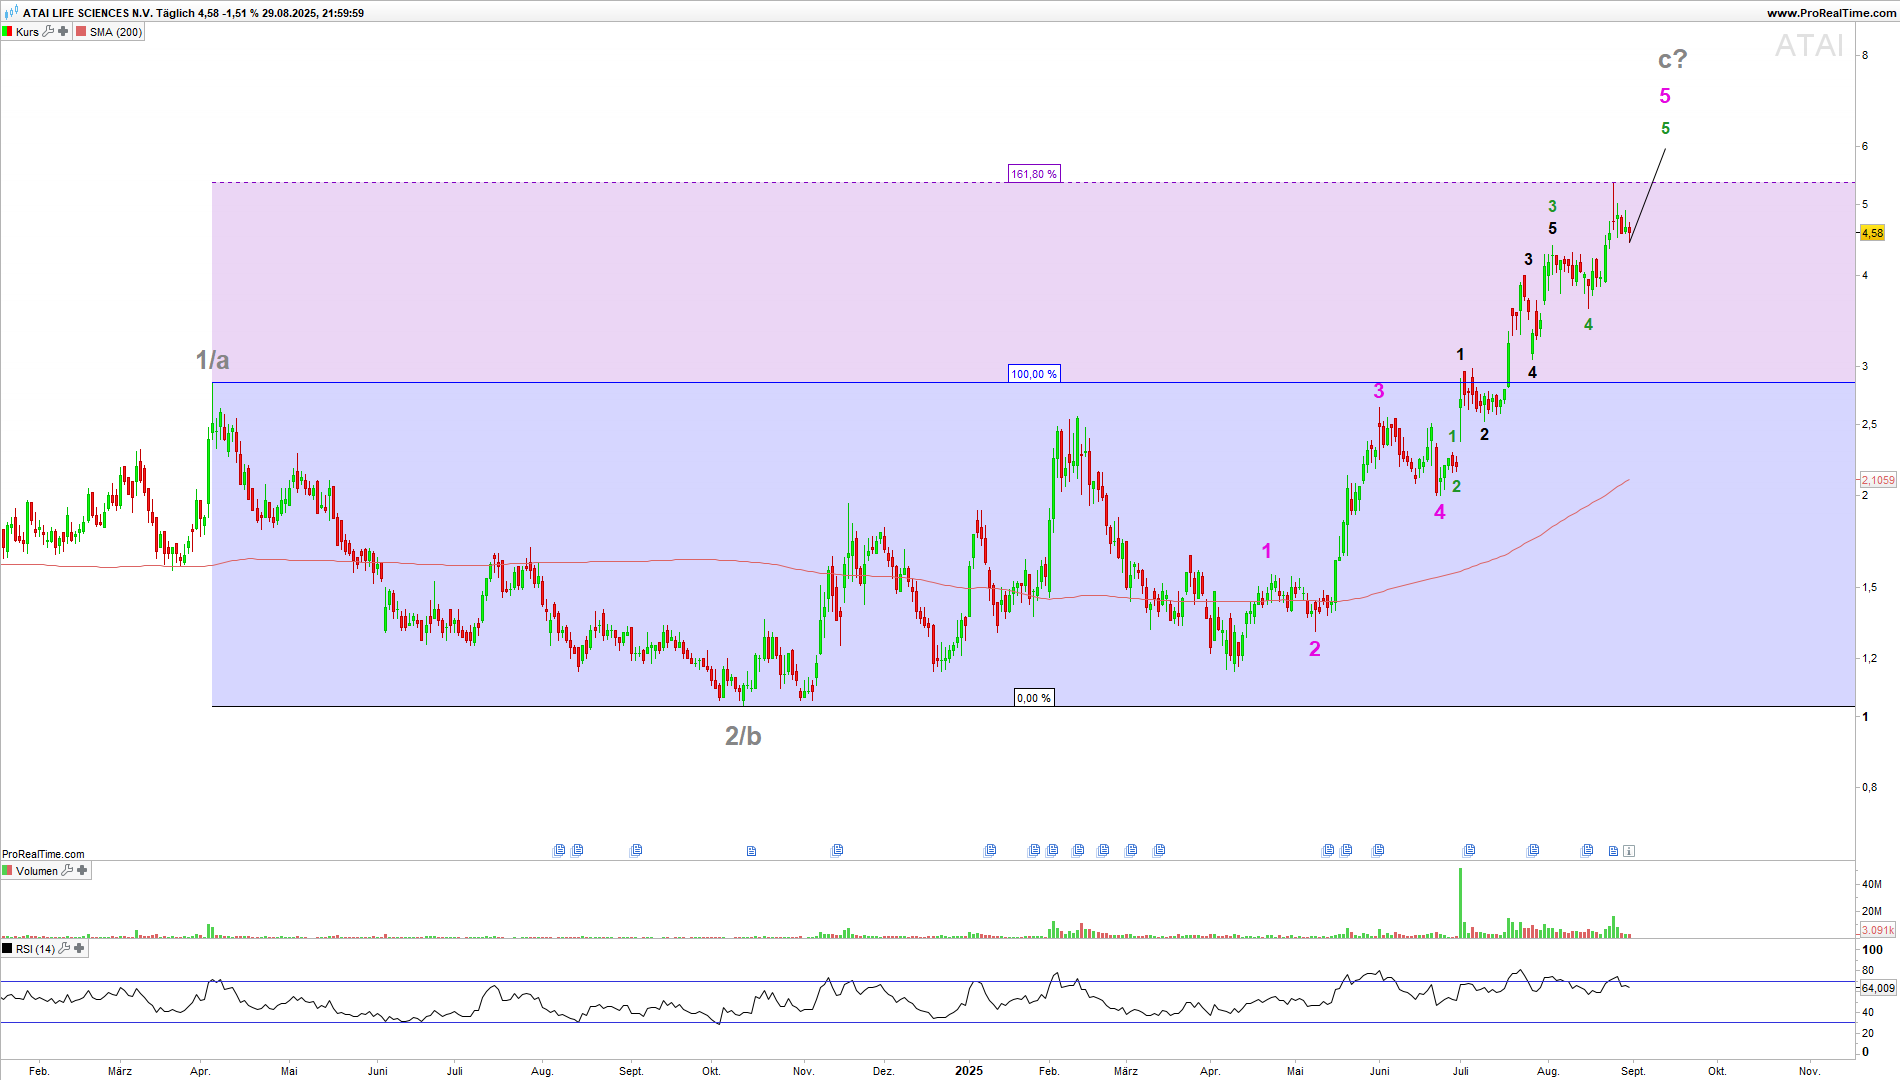Select the 0,00 % Fibonacci level label

(1033, 698)
